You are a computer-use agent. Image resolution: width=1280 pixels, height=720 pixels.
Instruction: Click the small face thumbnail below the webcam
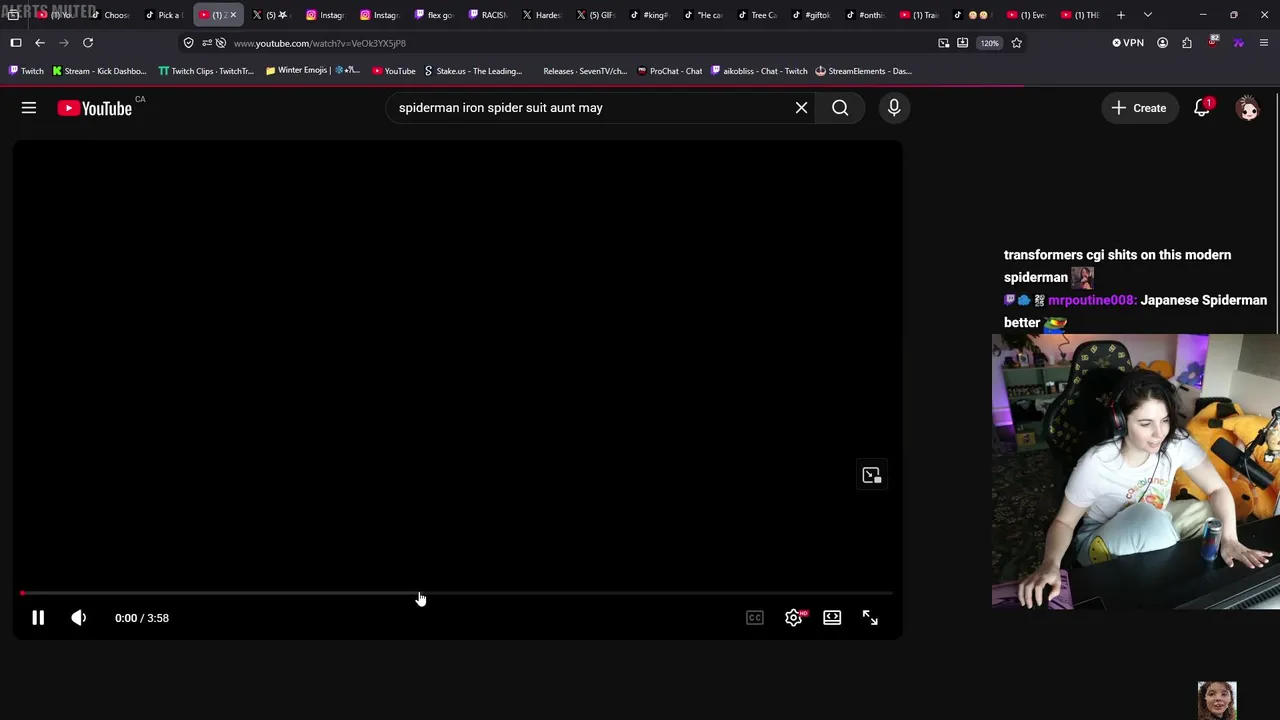pos(1217,700)
